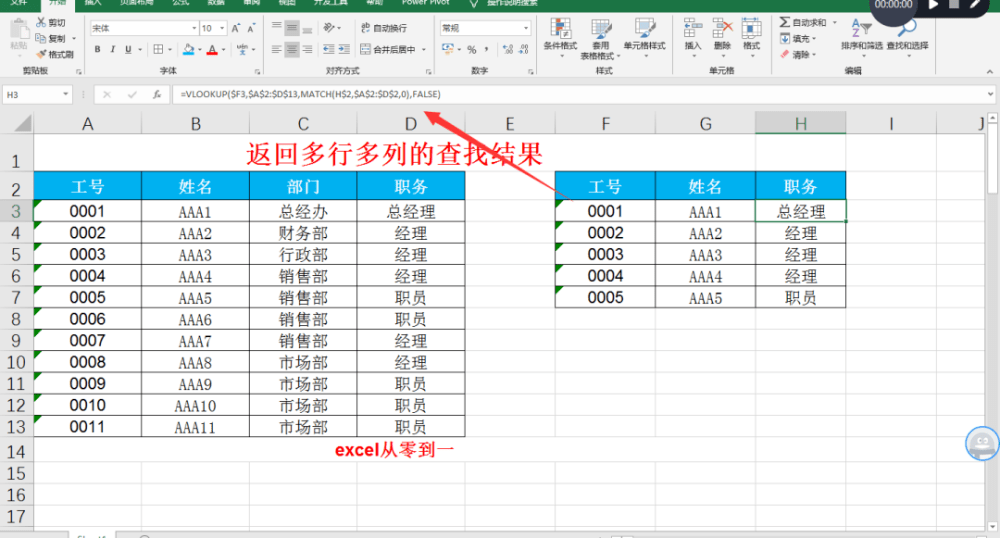This screenshot has height=538, width=1000.
Task: Toggle top vertical alignment
Action: 276,27
